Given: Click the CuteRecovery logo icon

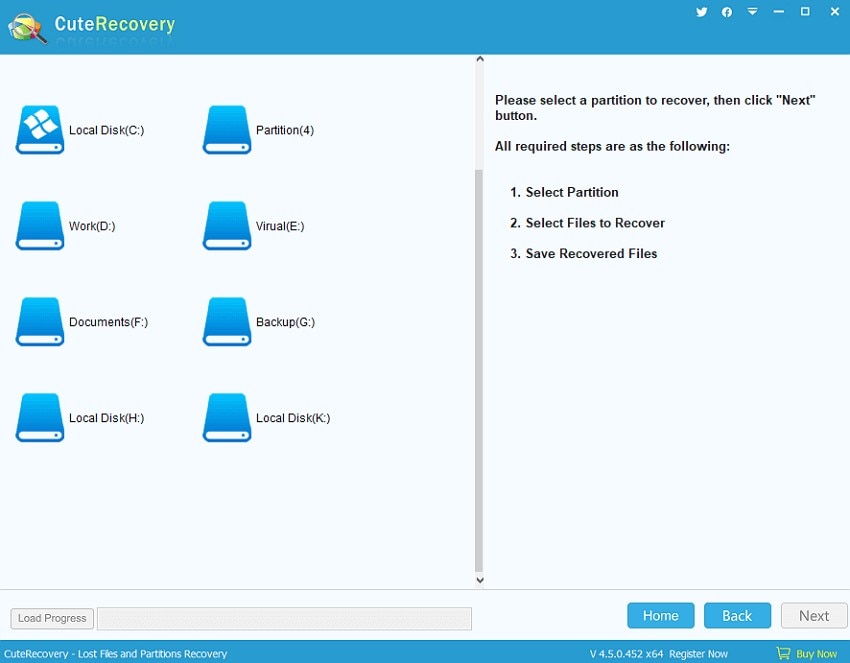Looking at the screenshot, I should pos(27,28).
